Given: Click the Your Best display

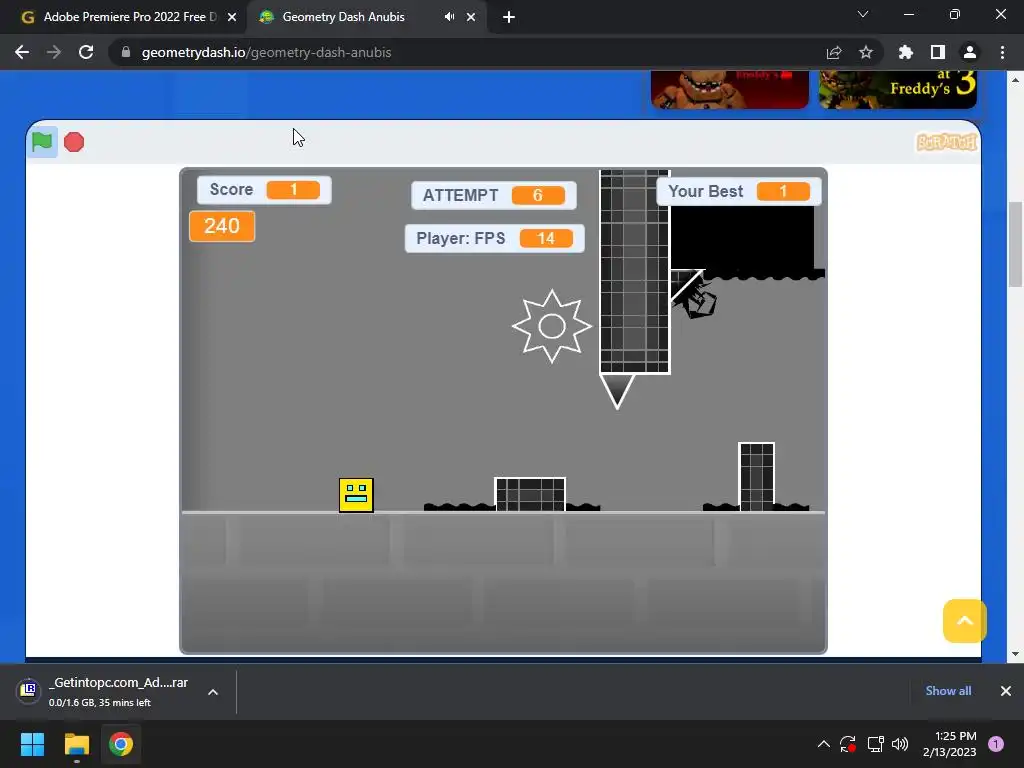Looking at the screenshot, I should tap(739, 191).
